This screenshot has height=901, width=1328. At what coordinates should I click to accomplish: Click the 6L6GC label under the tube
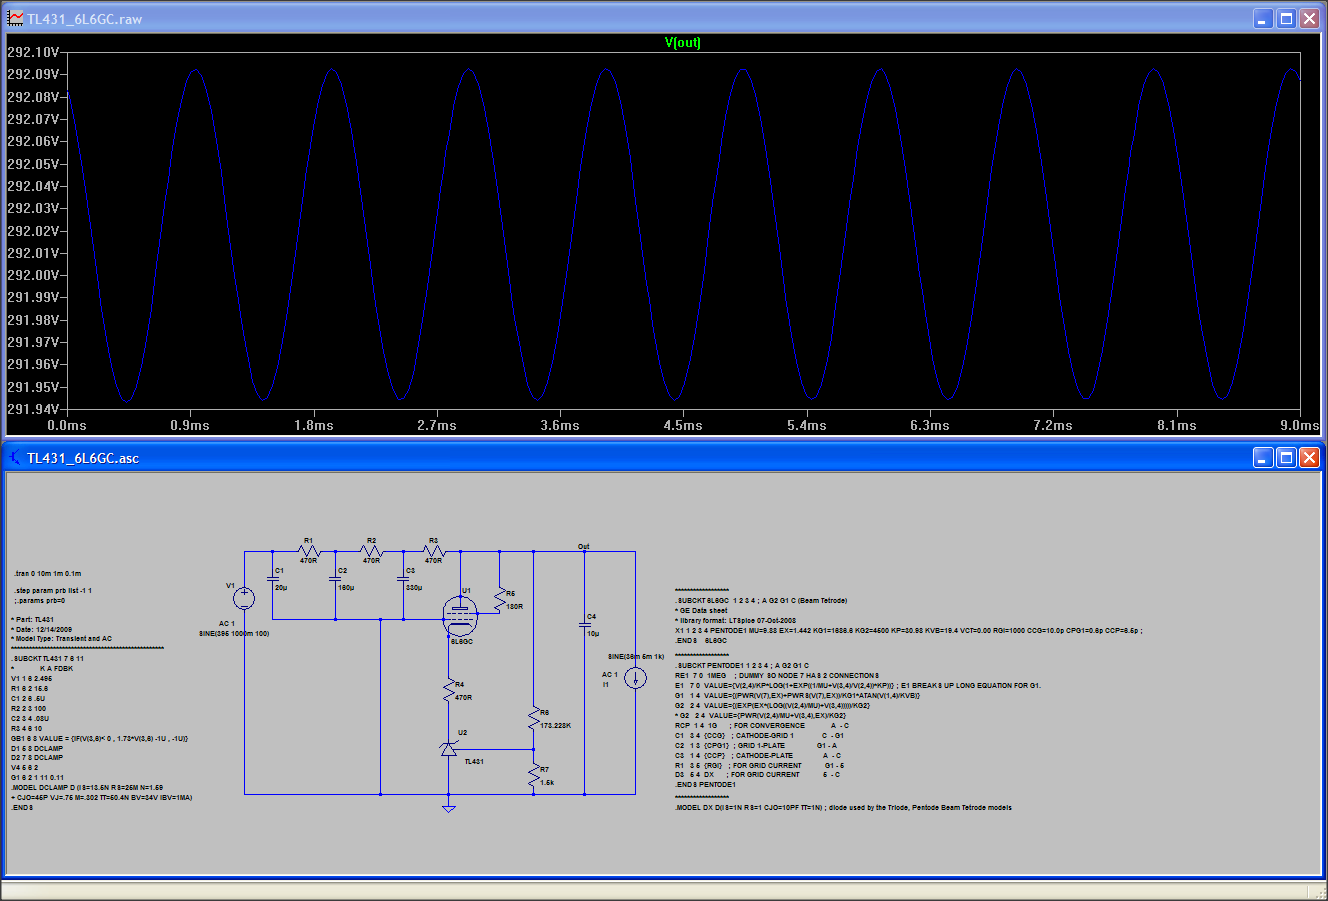(461, 642)
